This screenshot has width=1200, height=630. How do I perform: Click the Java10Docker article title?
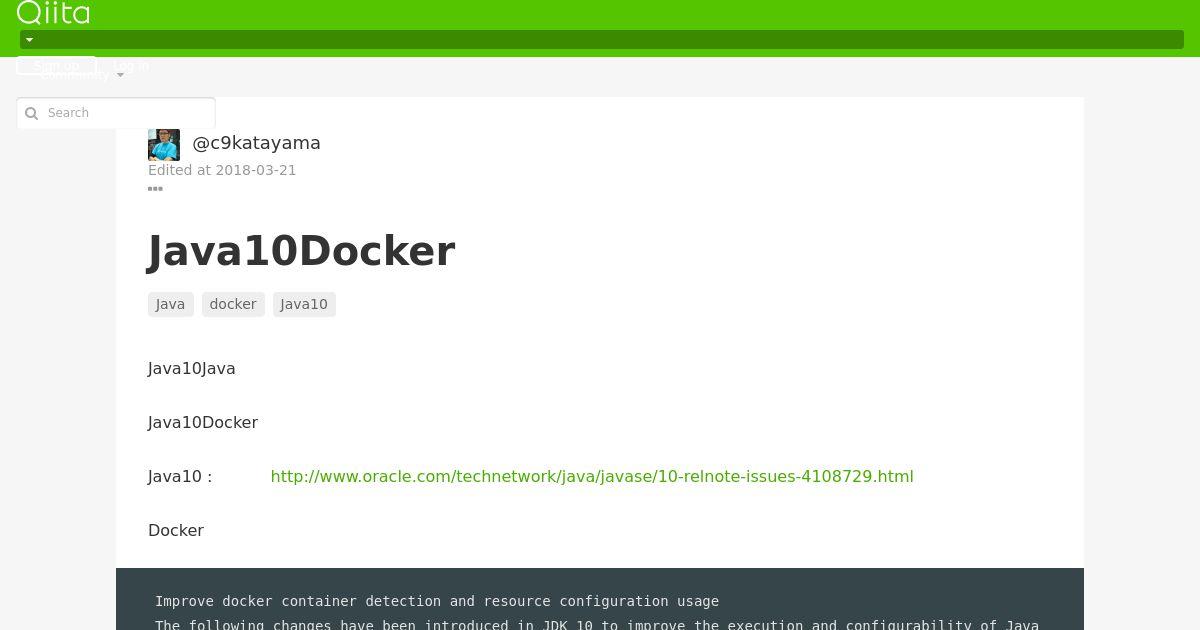[301, 251]
